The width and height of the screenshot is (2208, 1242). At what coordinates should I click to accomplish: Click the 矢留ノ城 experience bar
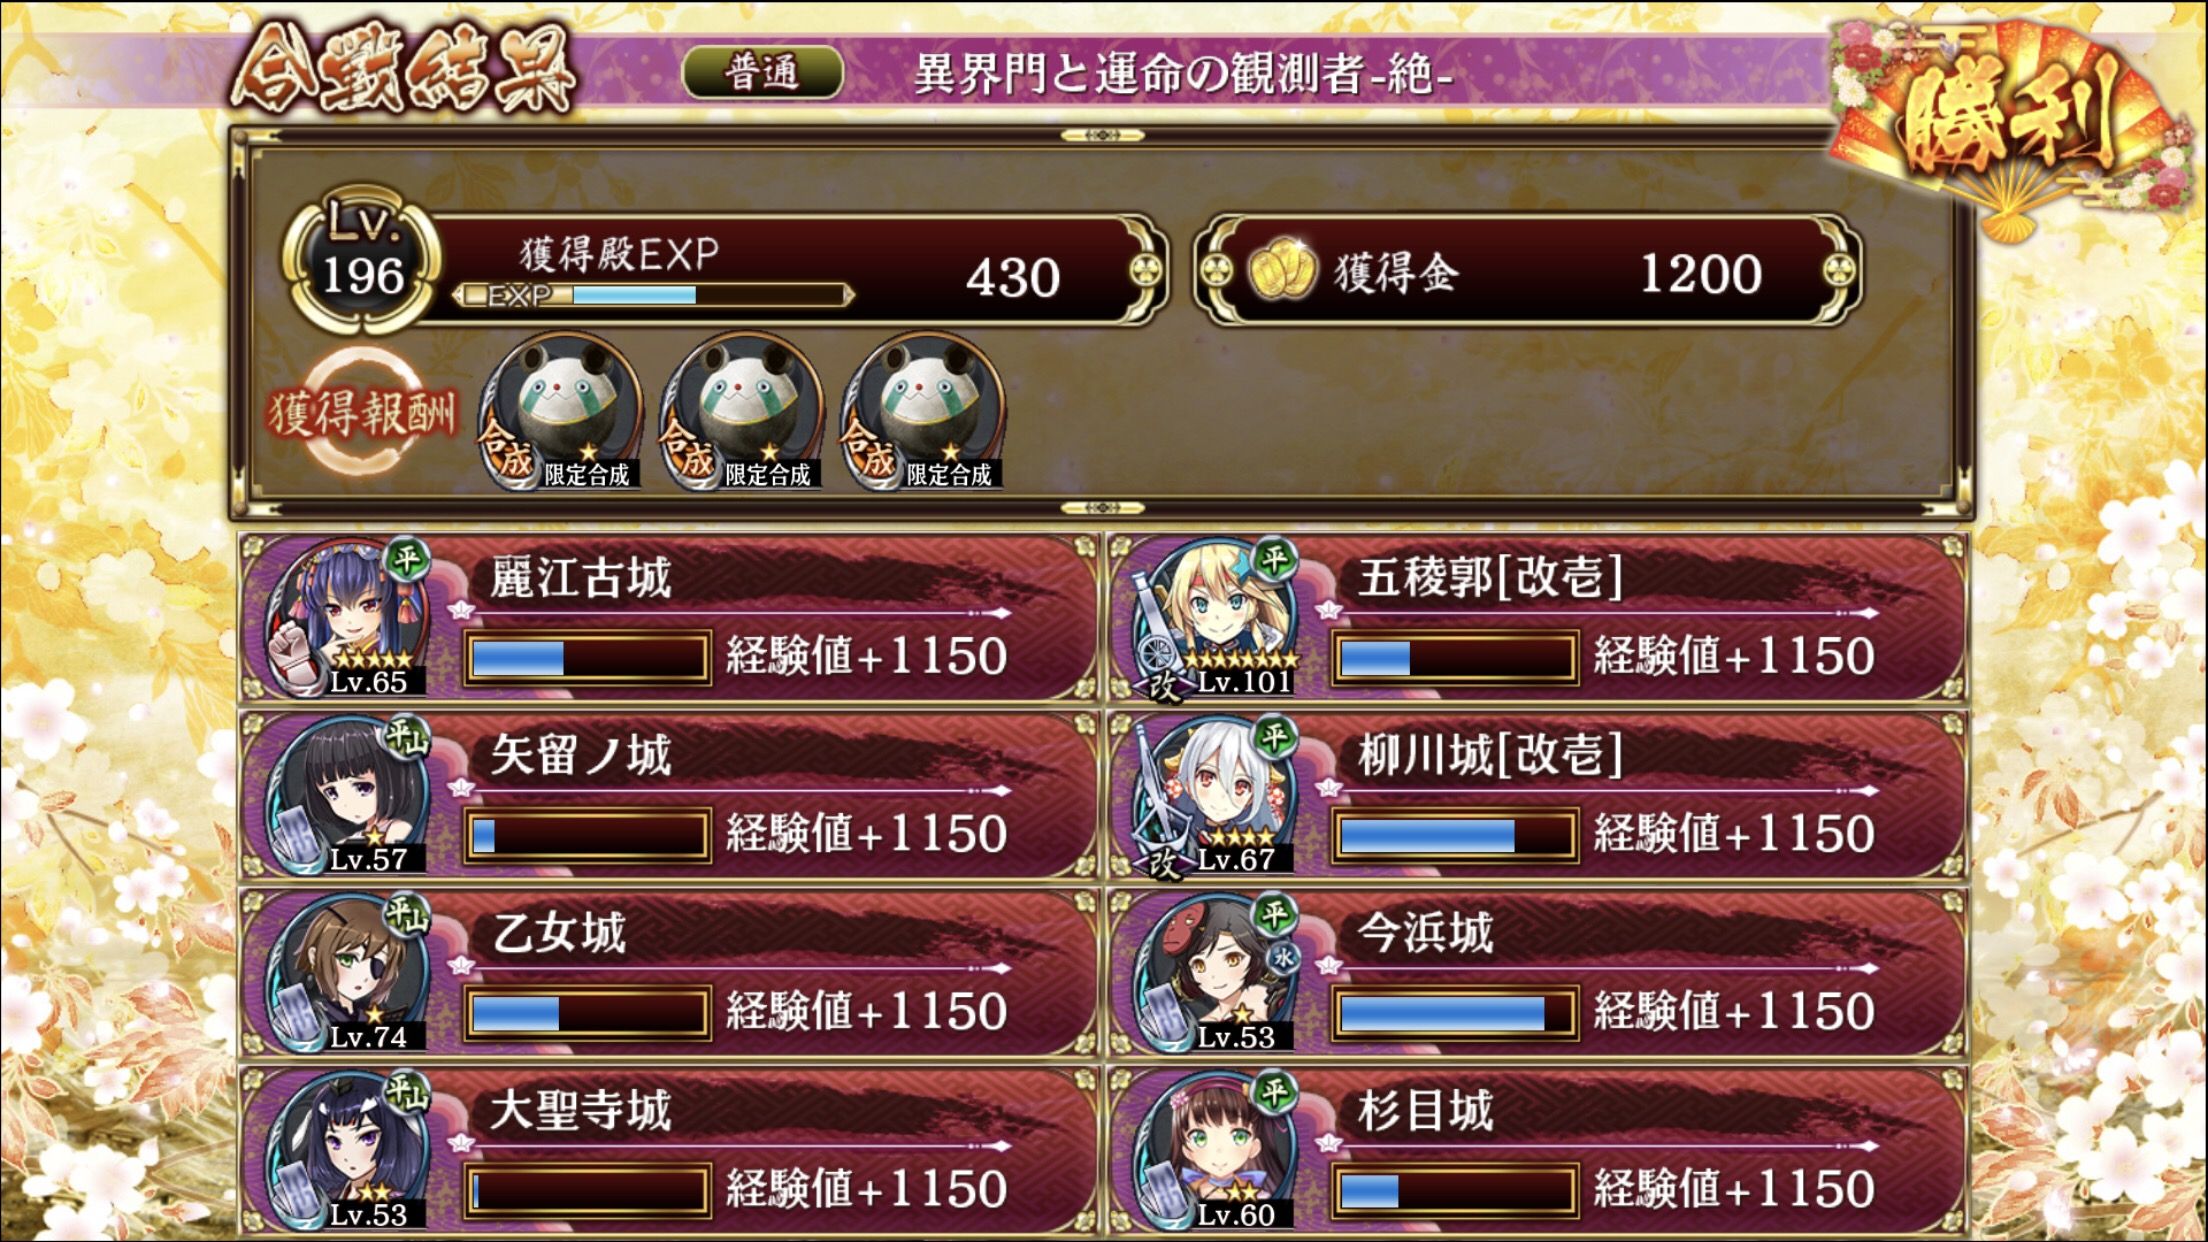(587, 835)
